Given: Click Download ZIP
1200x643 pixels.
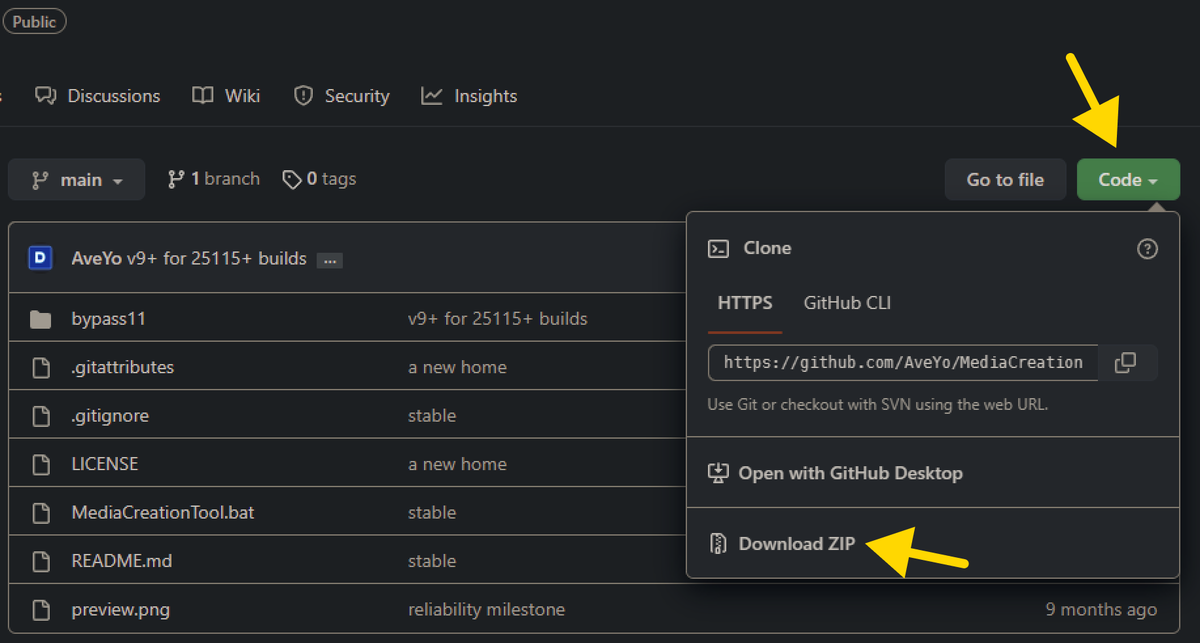Looking at the screenshot, I should coord(797,544).
